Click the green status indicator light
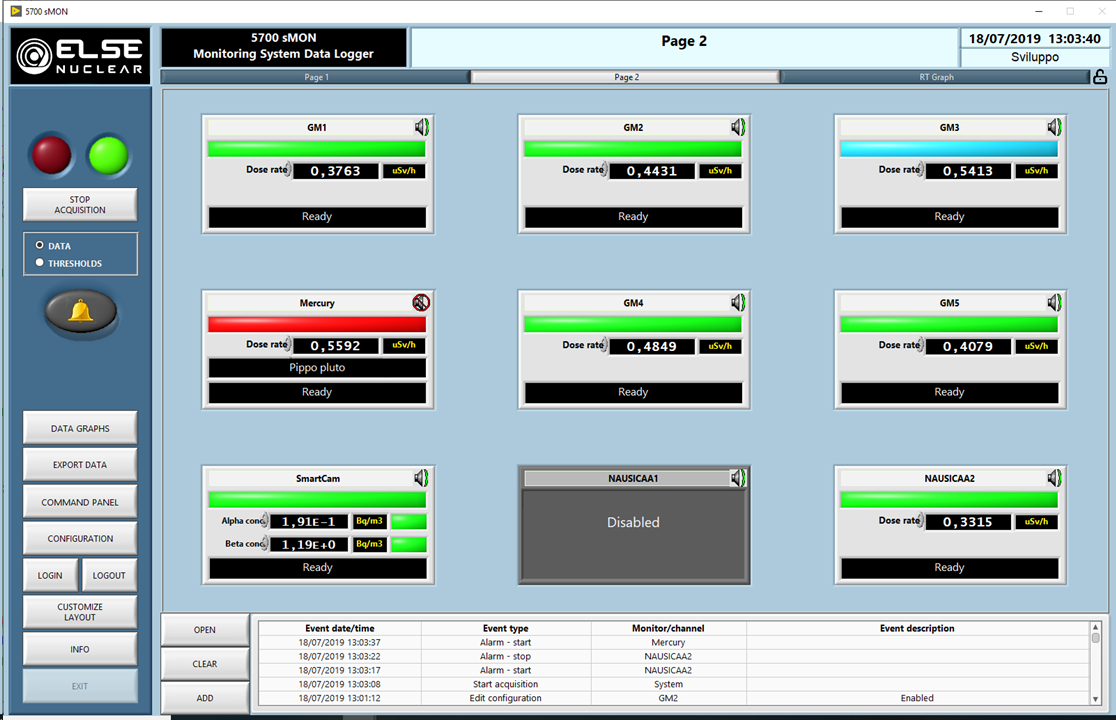Screen dimensions: 1116x720 109,155
